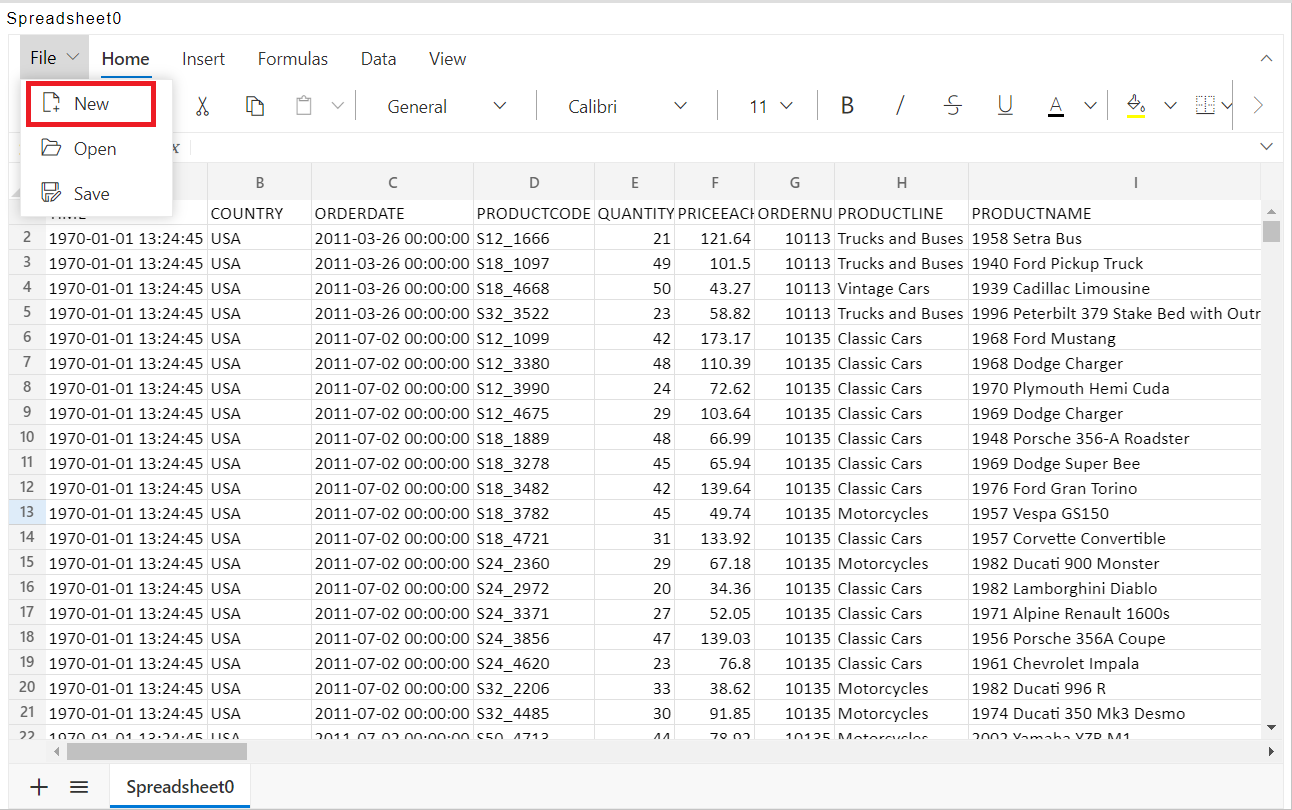The height and width of the screenshot is (810, 1292).
Task: Click the scroll right arrow
Action: [1271, 751]
